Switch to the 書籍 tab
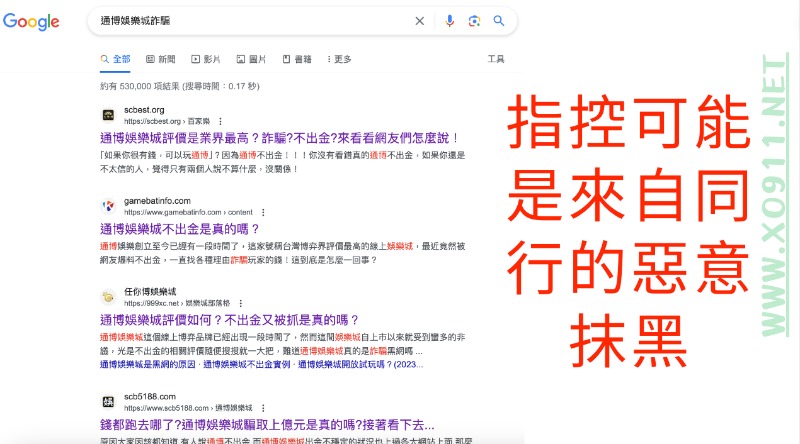The height and width of the screenshot is (444, 800). point(297,59)
